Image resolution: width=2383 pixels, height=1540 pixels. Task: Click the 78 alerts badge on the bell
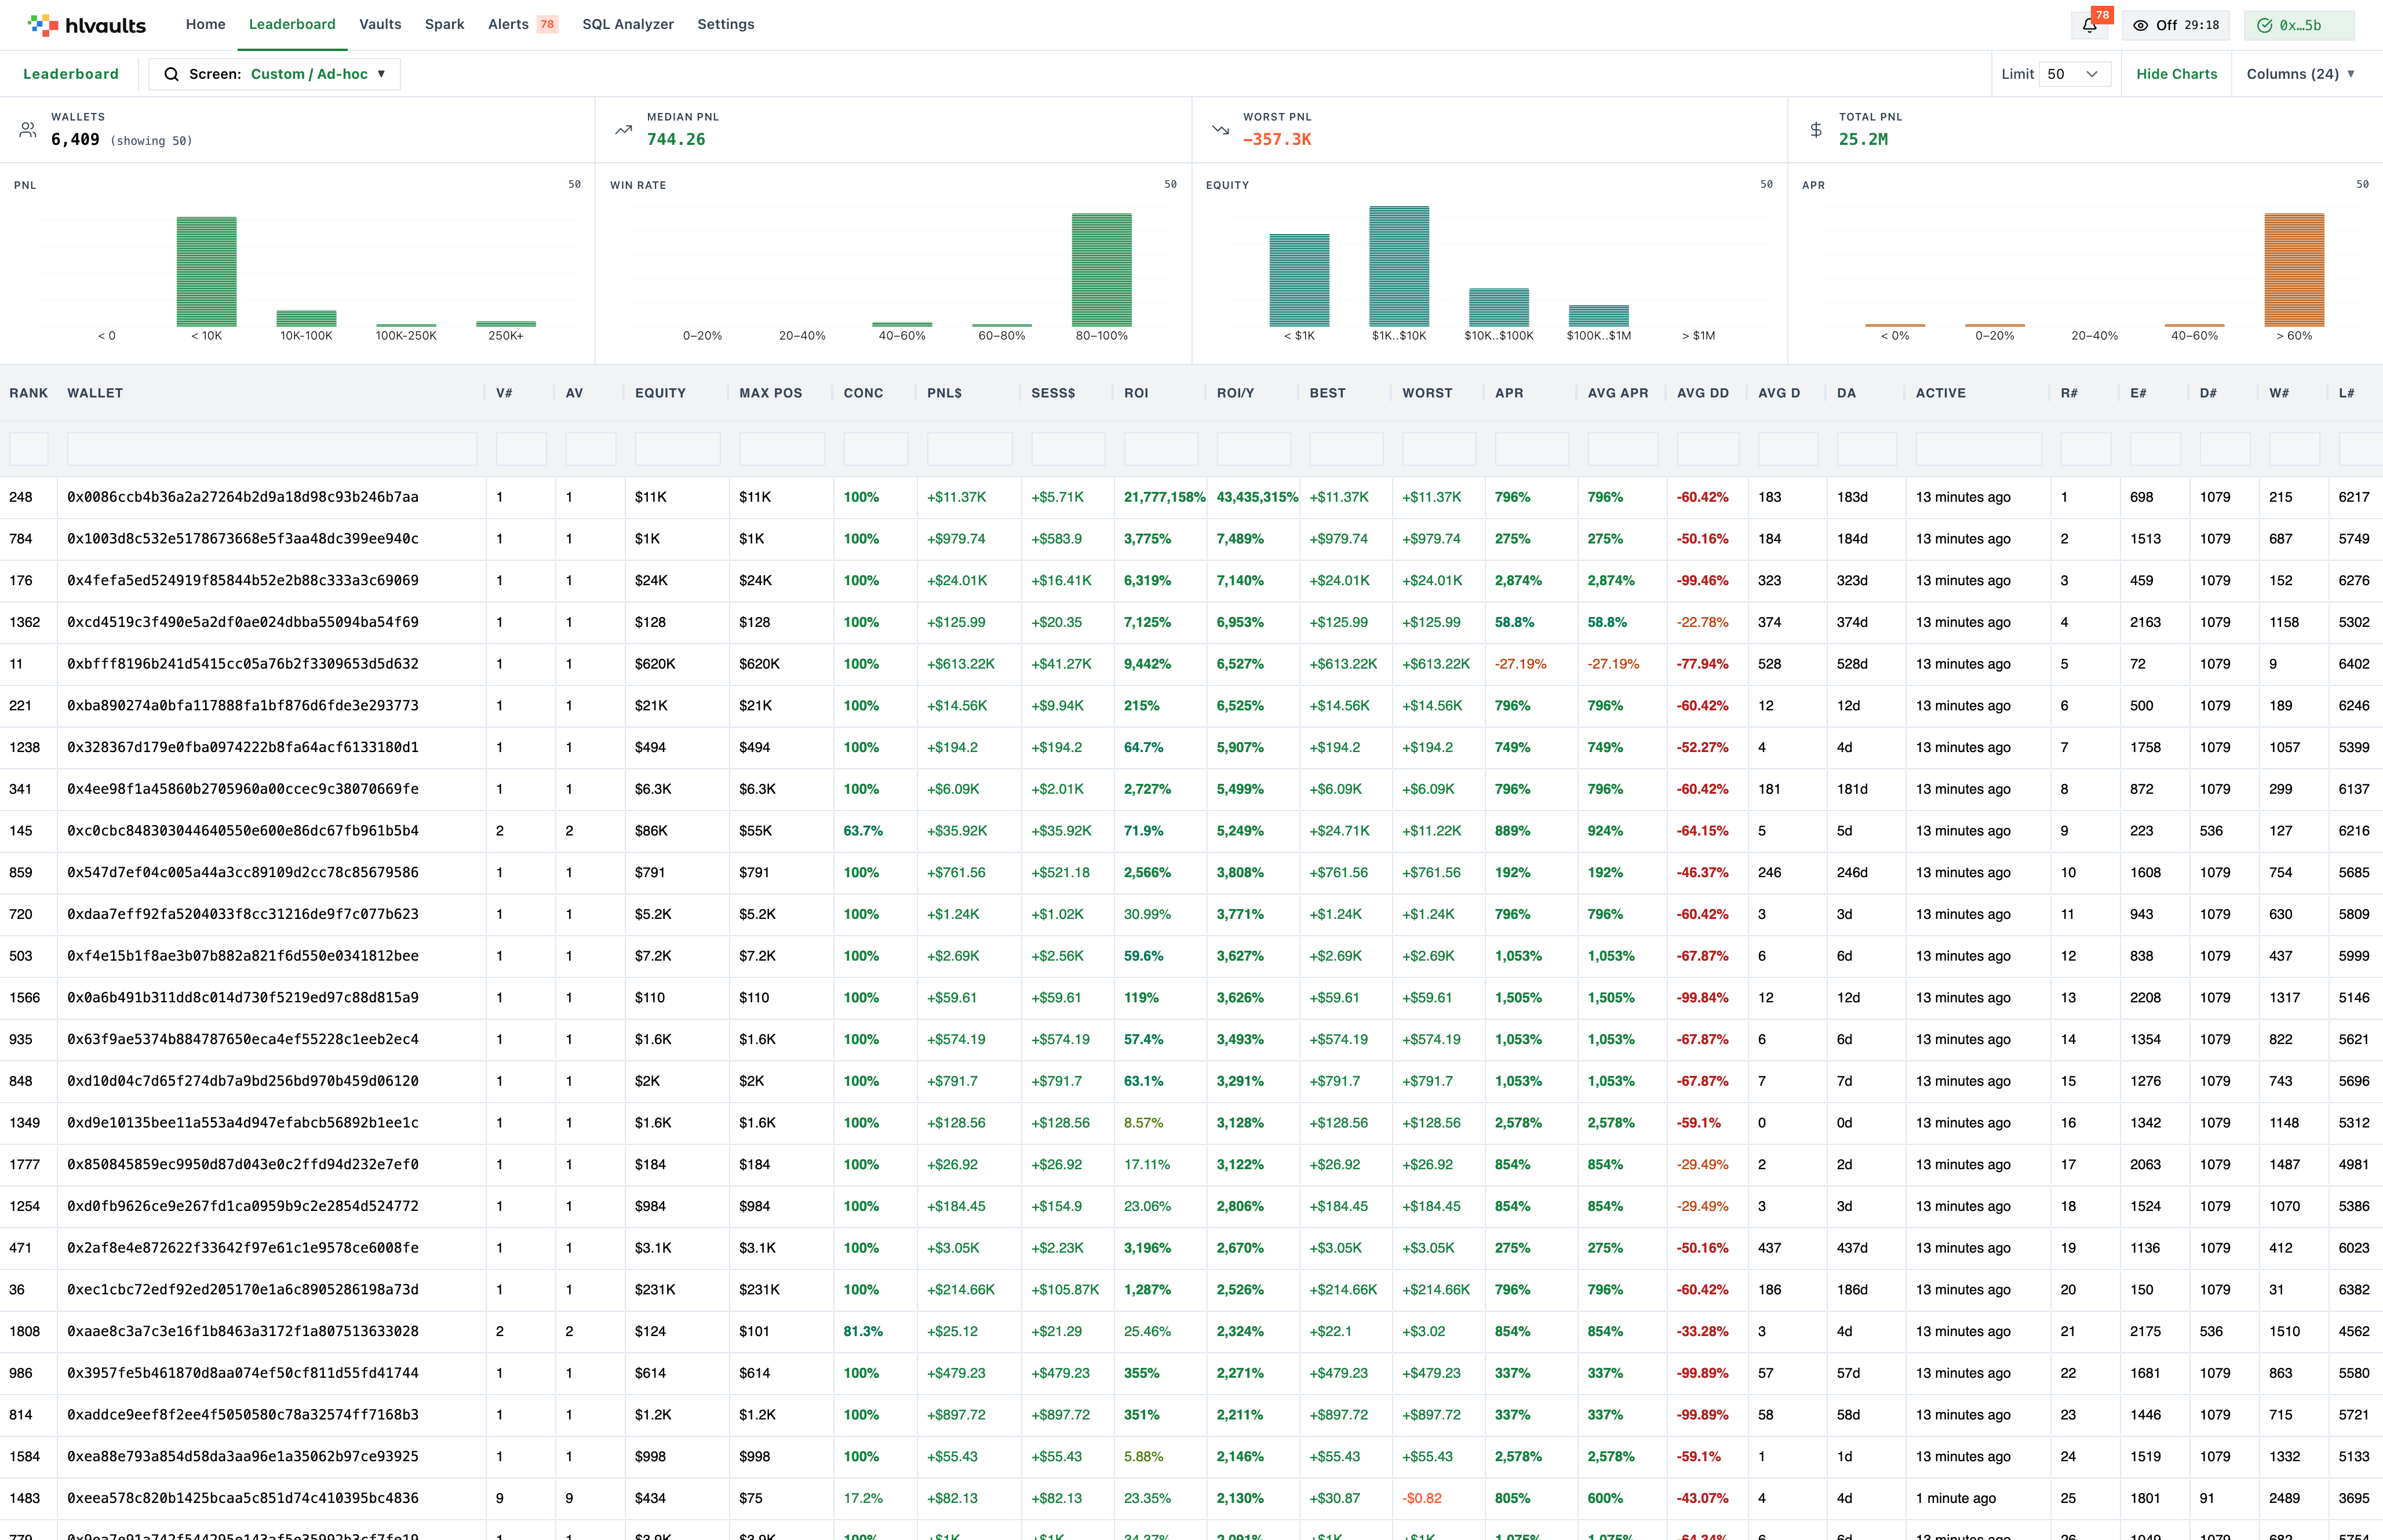[x=2102, y=15]
